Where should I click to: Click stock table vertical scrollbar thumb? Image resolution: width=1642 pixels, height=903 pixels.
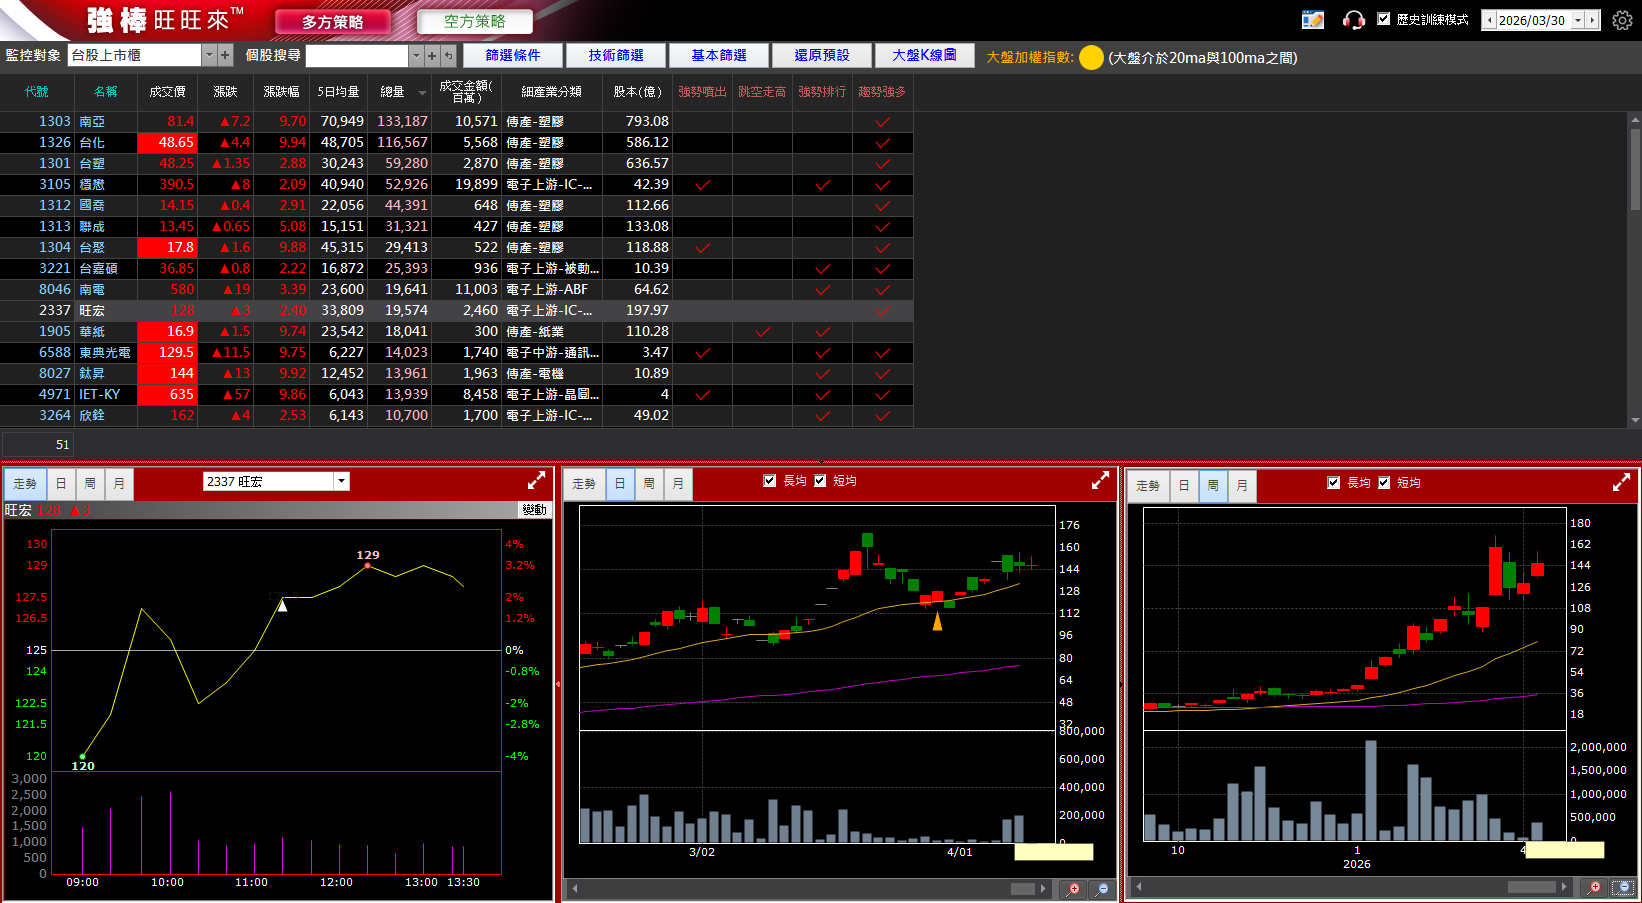point(1635,168)
